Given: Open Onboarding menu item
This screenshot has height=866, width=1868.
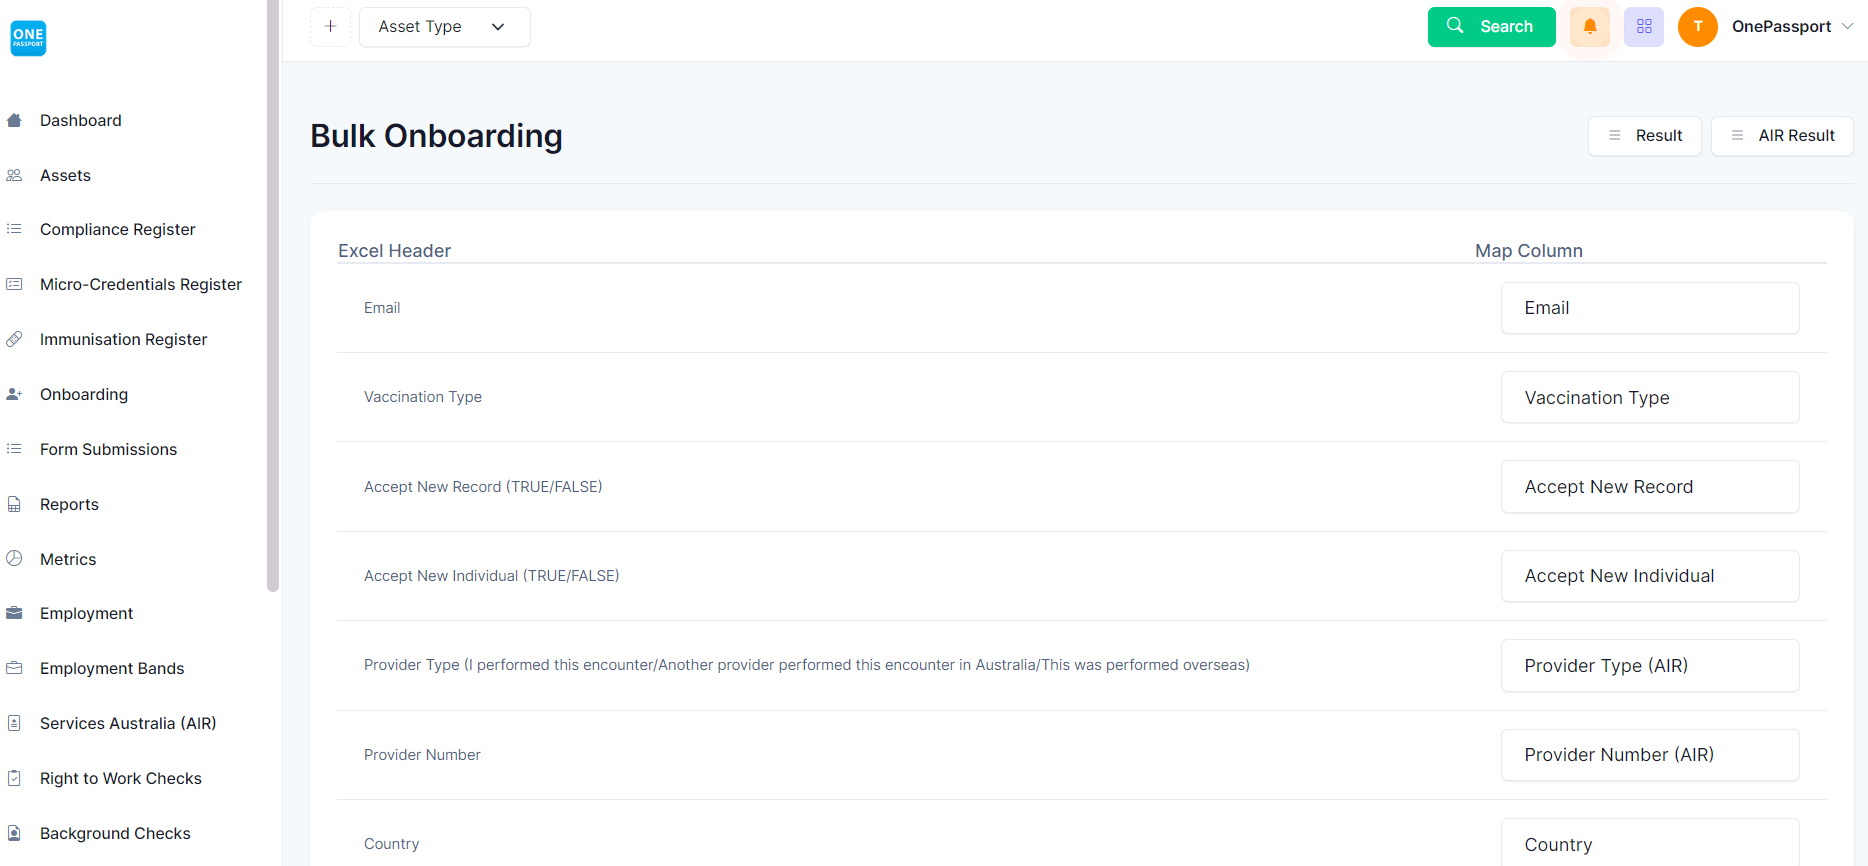Looking at the screenshot, I should tap(84, 394).
